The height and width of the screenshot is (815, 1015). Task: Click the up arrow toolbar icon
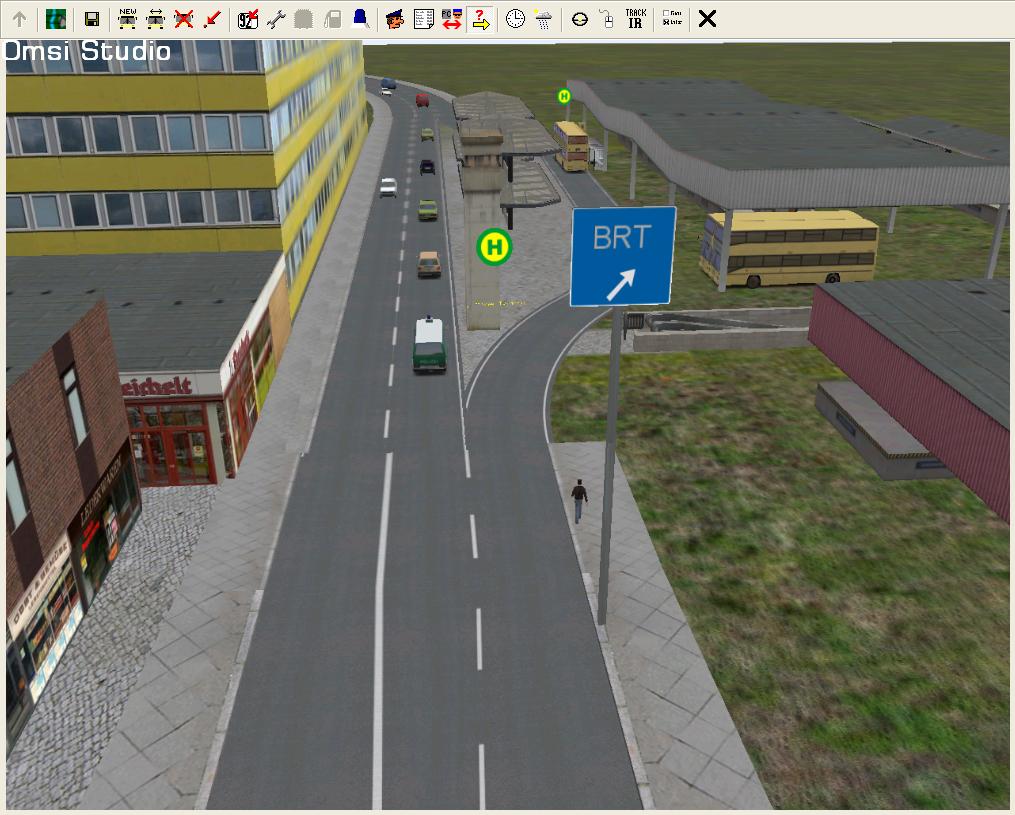19,18
